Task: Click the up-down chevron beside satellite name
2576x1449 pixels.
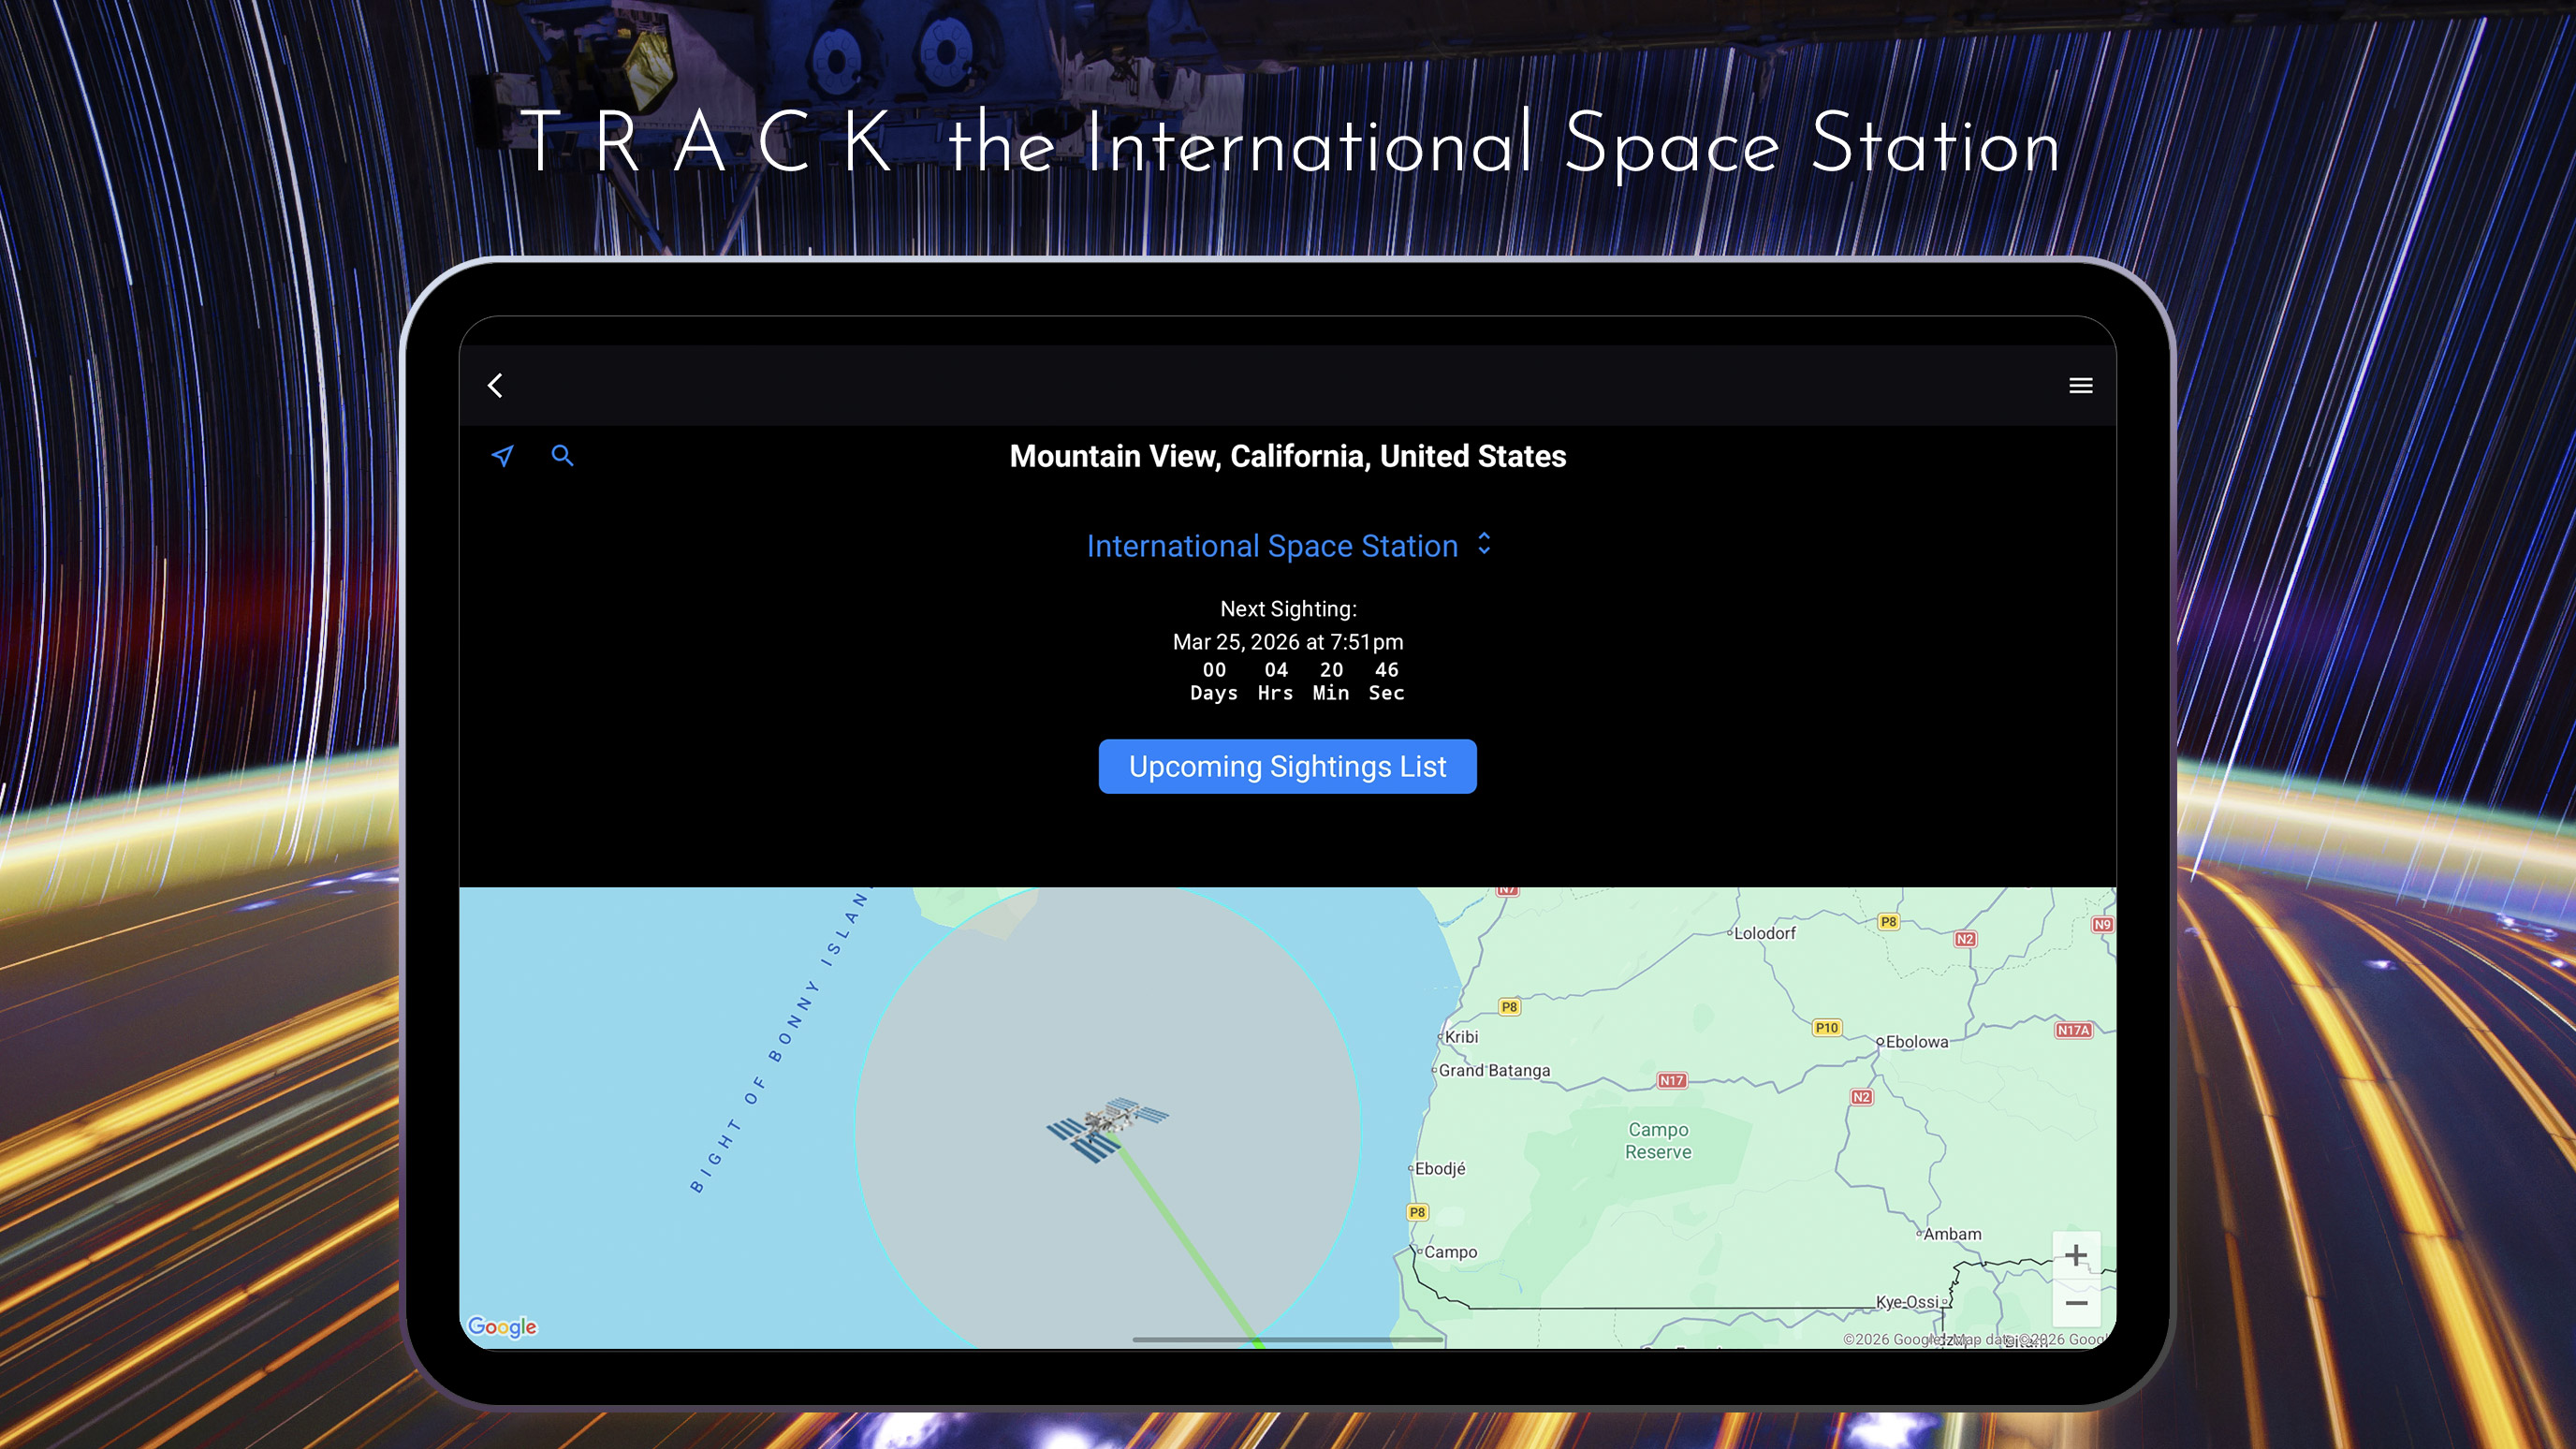Action: [x=1484, y=544]
